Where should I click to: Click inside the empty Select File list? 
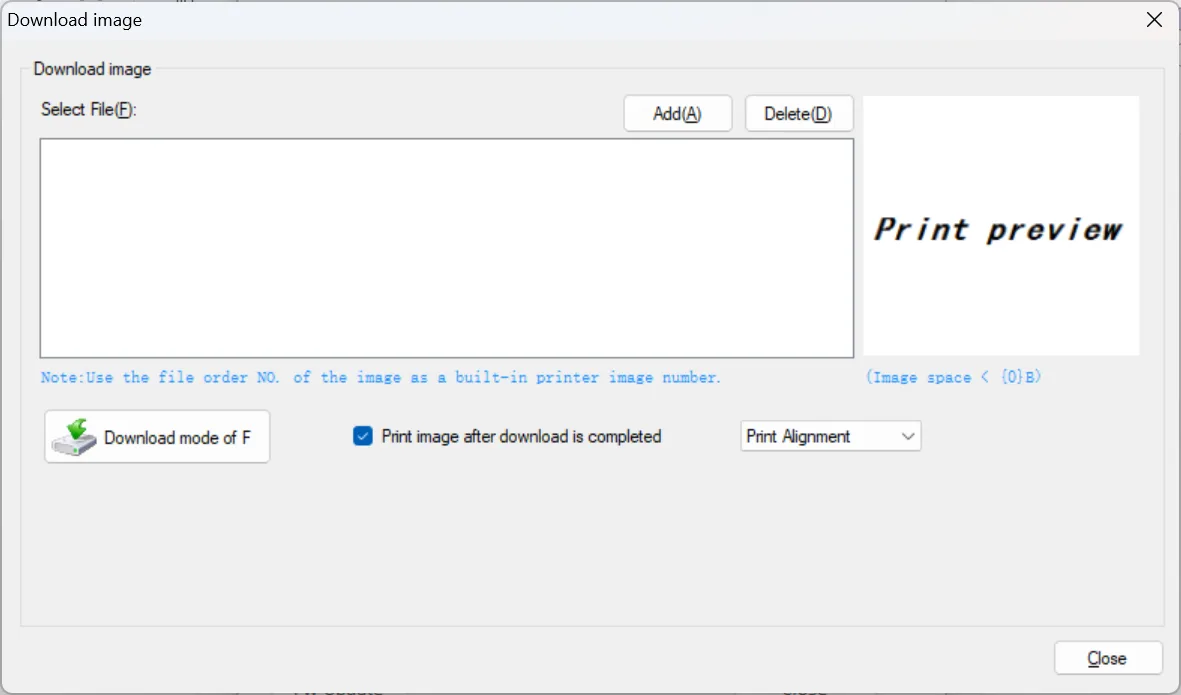[446, 247]
